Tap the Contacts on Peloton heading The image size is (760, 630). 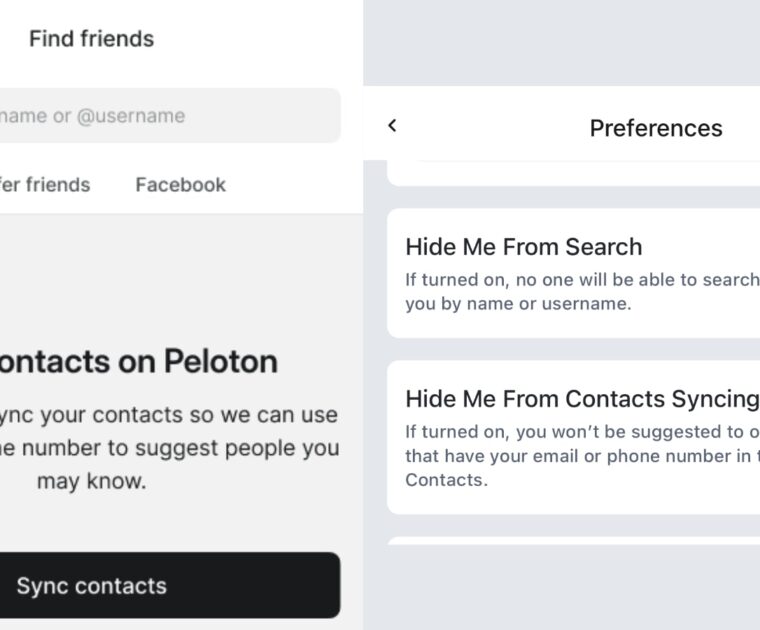pyautogui.click(x=138, y=361)
